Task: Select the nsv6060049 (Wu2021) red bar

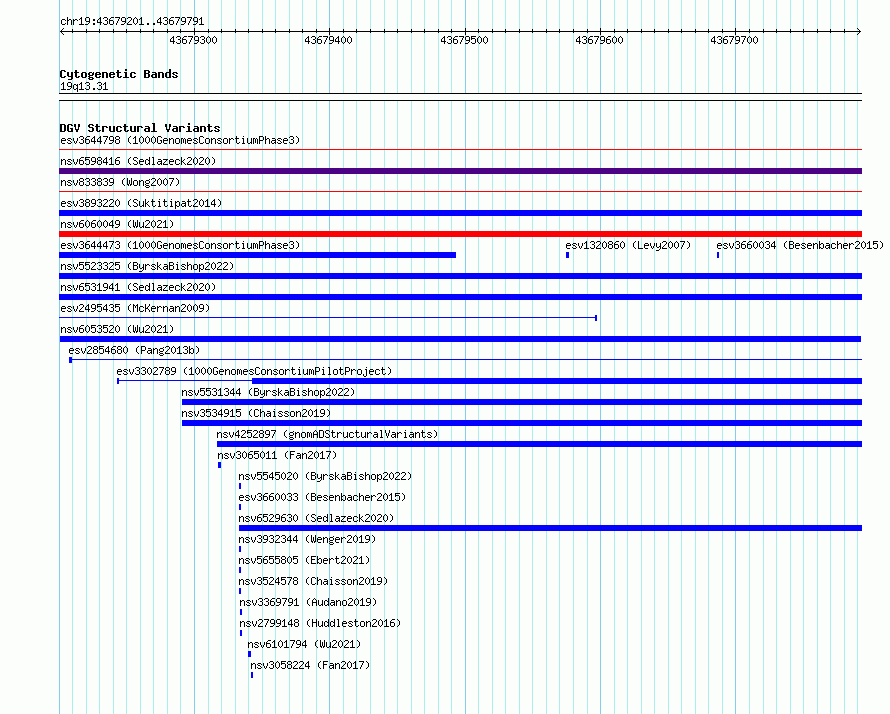Action: tap(460, 234)
